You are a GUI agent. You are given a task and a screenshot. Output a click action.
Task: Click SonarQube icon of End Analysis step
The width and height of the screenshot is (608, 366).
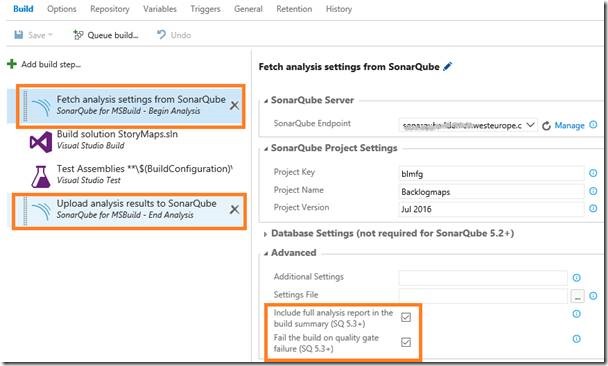click(x=41, y=212)
